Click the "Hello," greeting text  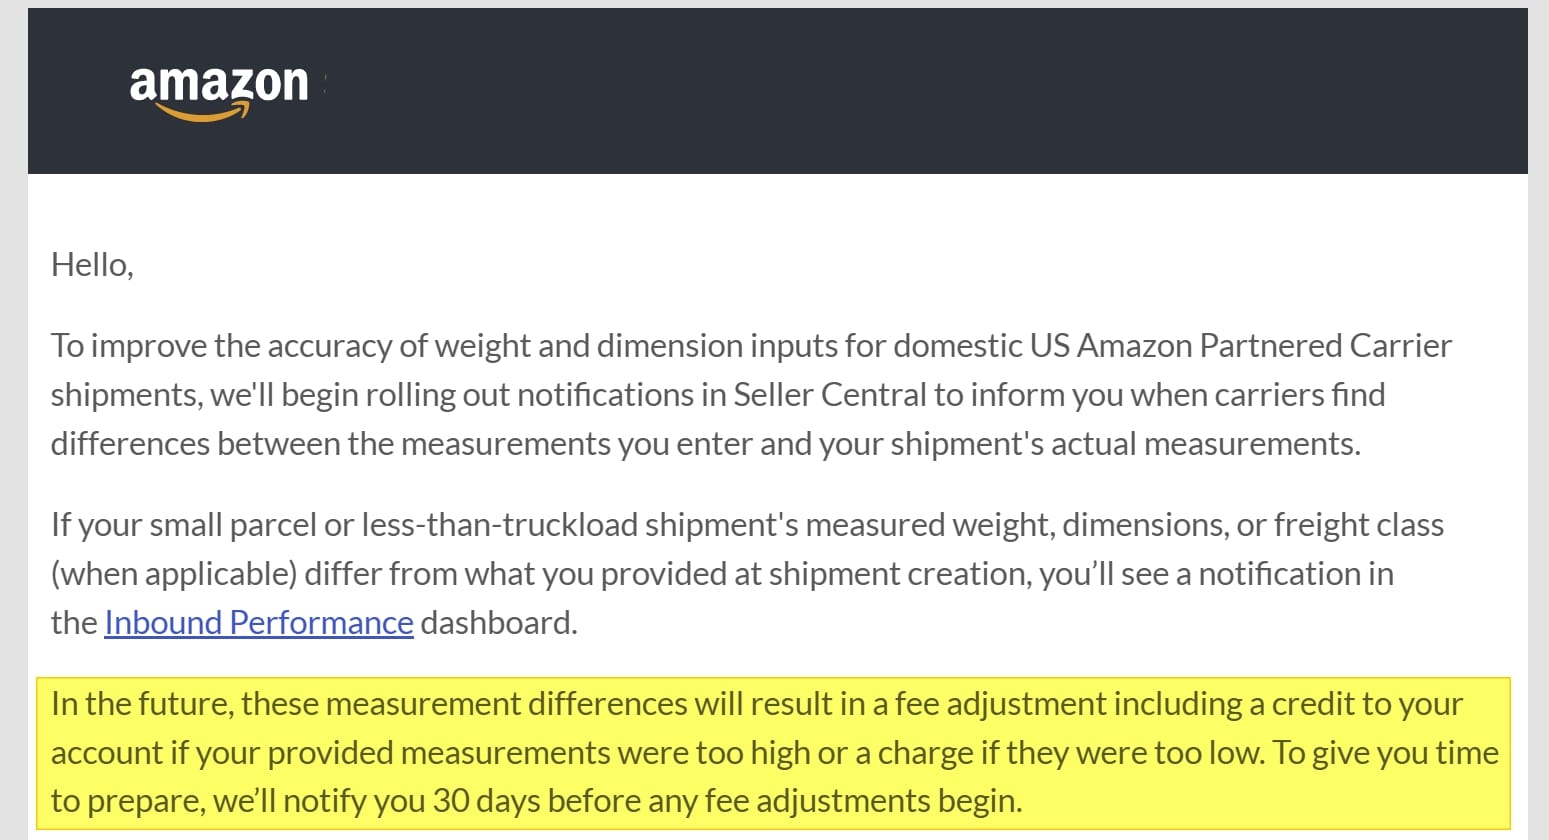92,265
